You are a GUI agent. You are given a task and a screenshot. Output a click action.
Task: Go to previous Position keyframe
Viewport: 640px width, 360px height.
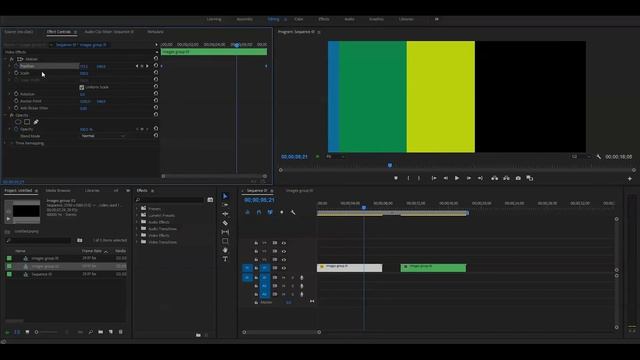(x=137, y=66)
